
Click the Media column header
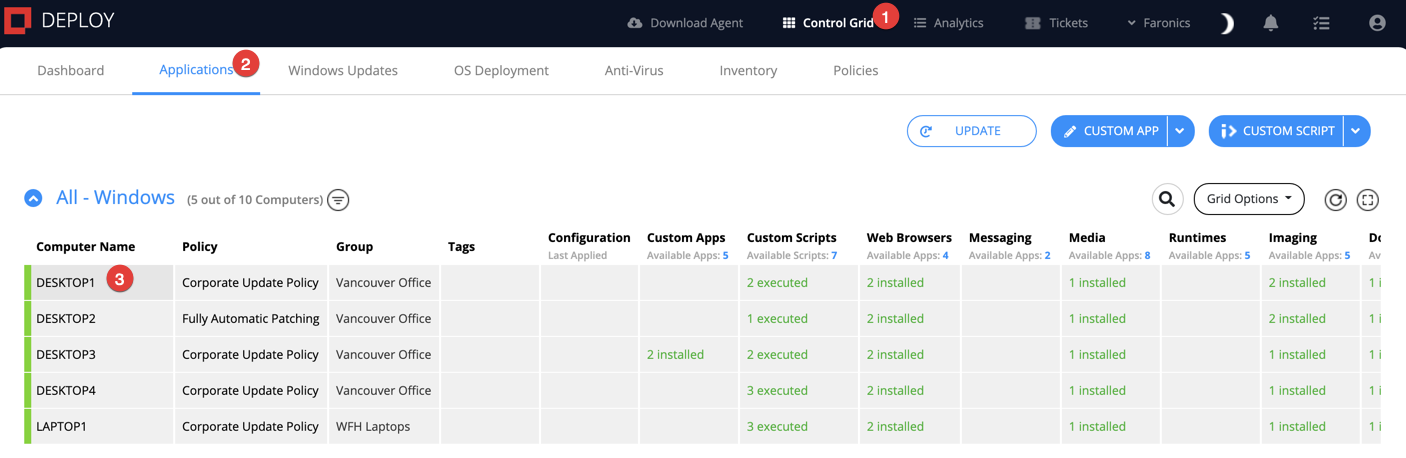tap(1087, 238)
